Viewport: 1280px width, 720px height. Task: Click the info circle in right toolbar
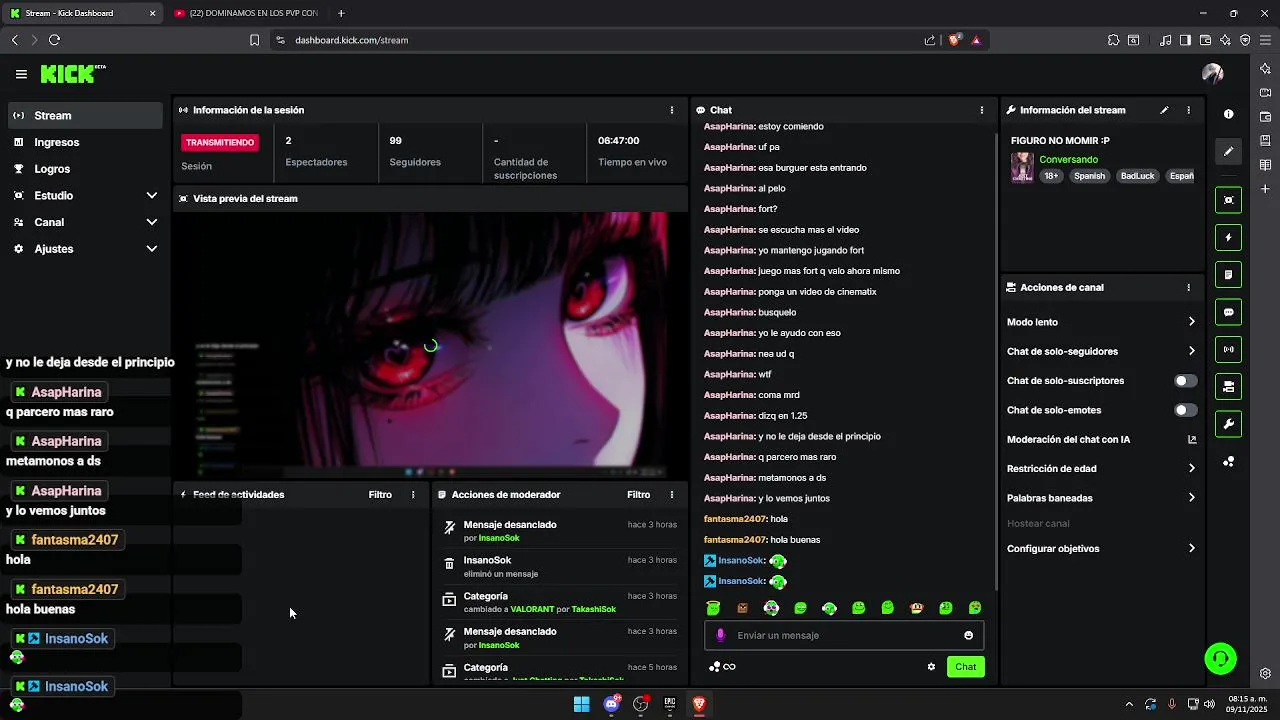[x=1228, y=114]
